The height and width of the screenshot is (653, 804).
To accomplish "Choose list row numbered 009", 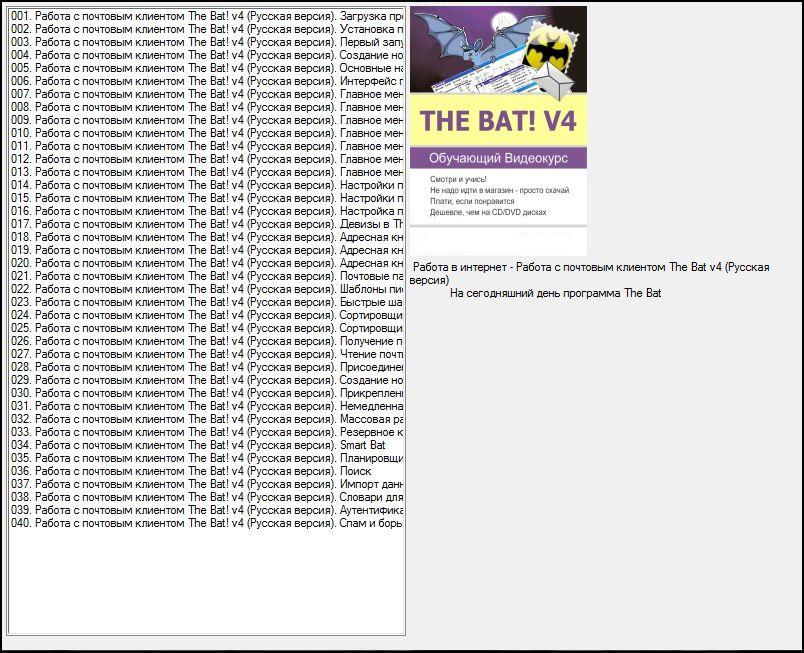I will tap(207, 120).
